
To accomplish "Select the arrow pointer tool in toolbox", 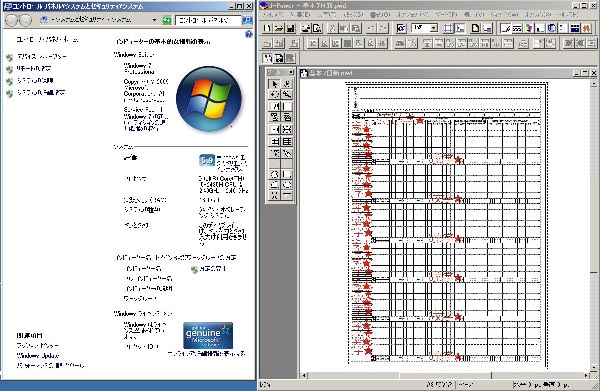I will [274, 83].
